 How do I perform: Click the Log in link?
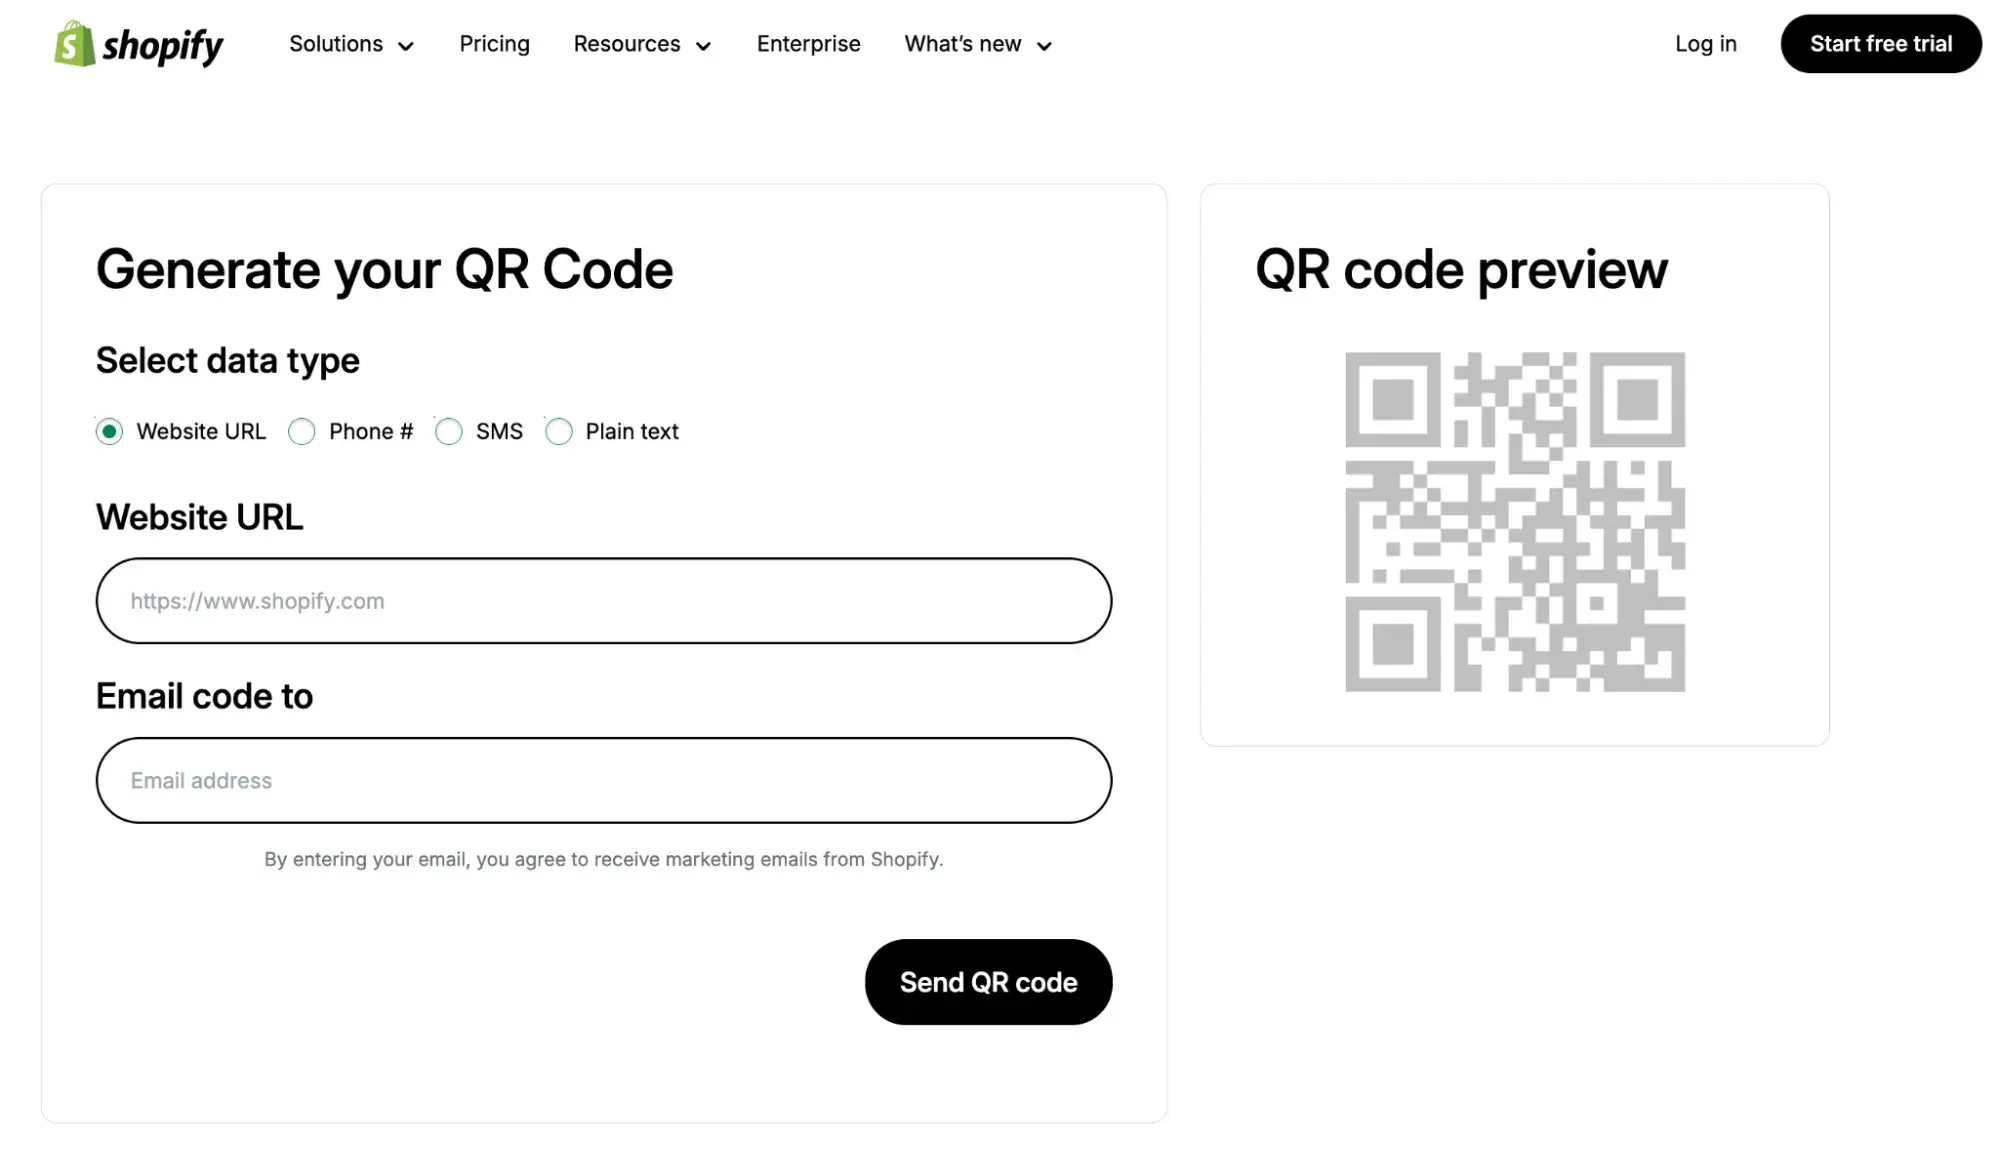1705,43
